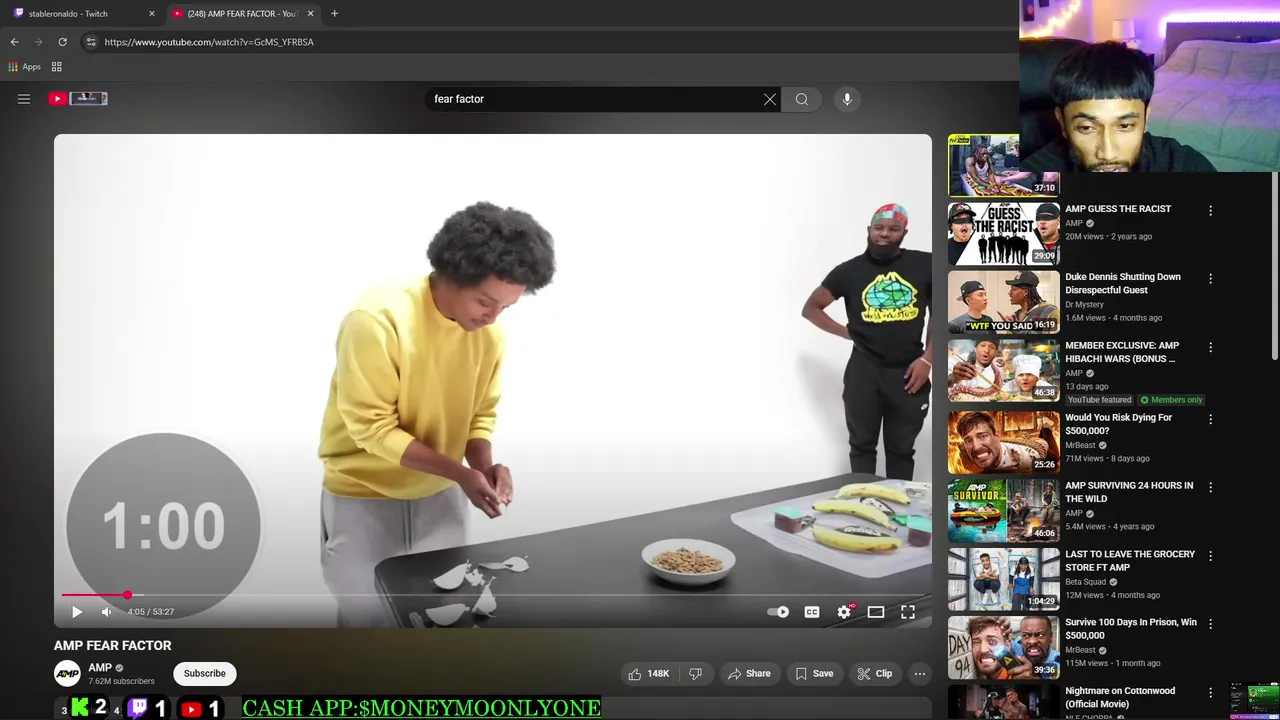Mute the video volume
Viewport: 1280px width, 720px height.
(x=107, y=612)
